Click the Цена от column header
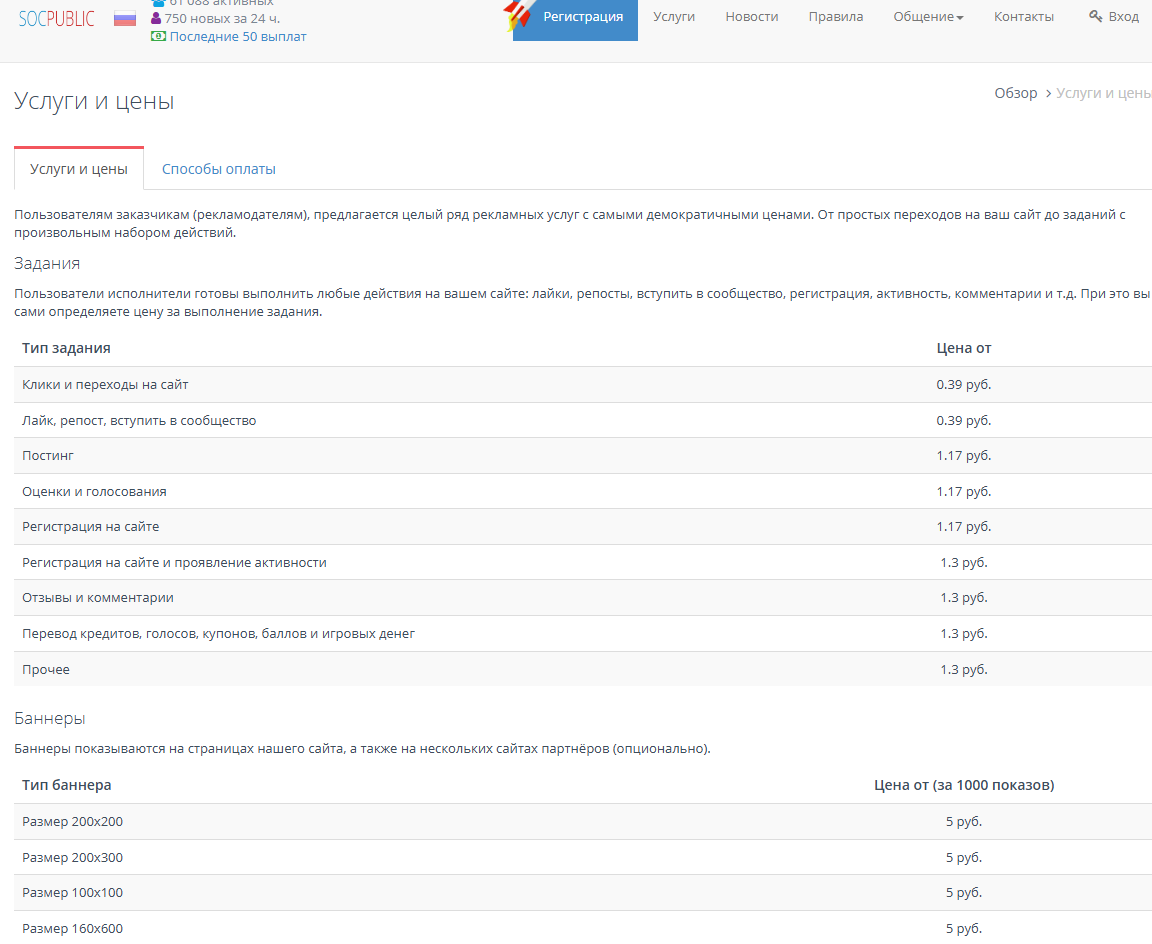This screenshot has width=1152, height=944. [x=963, y=348]
